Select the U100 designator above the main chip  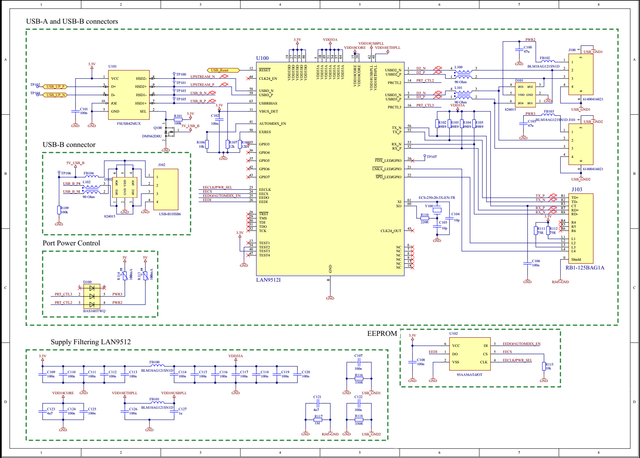(262, 58)
